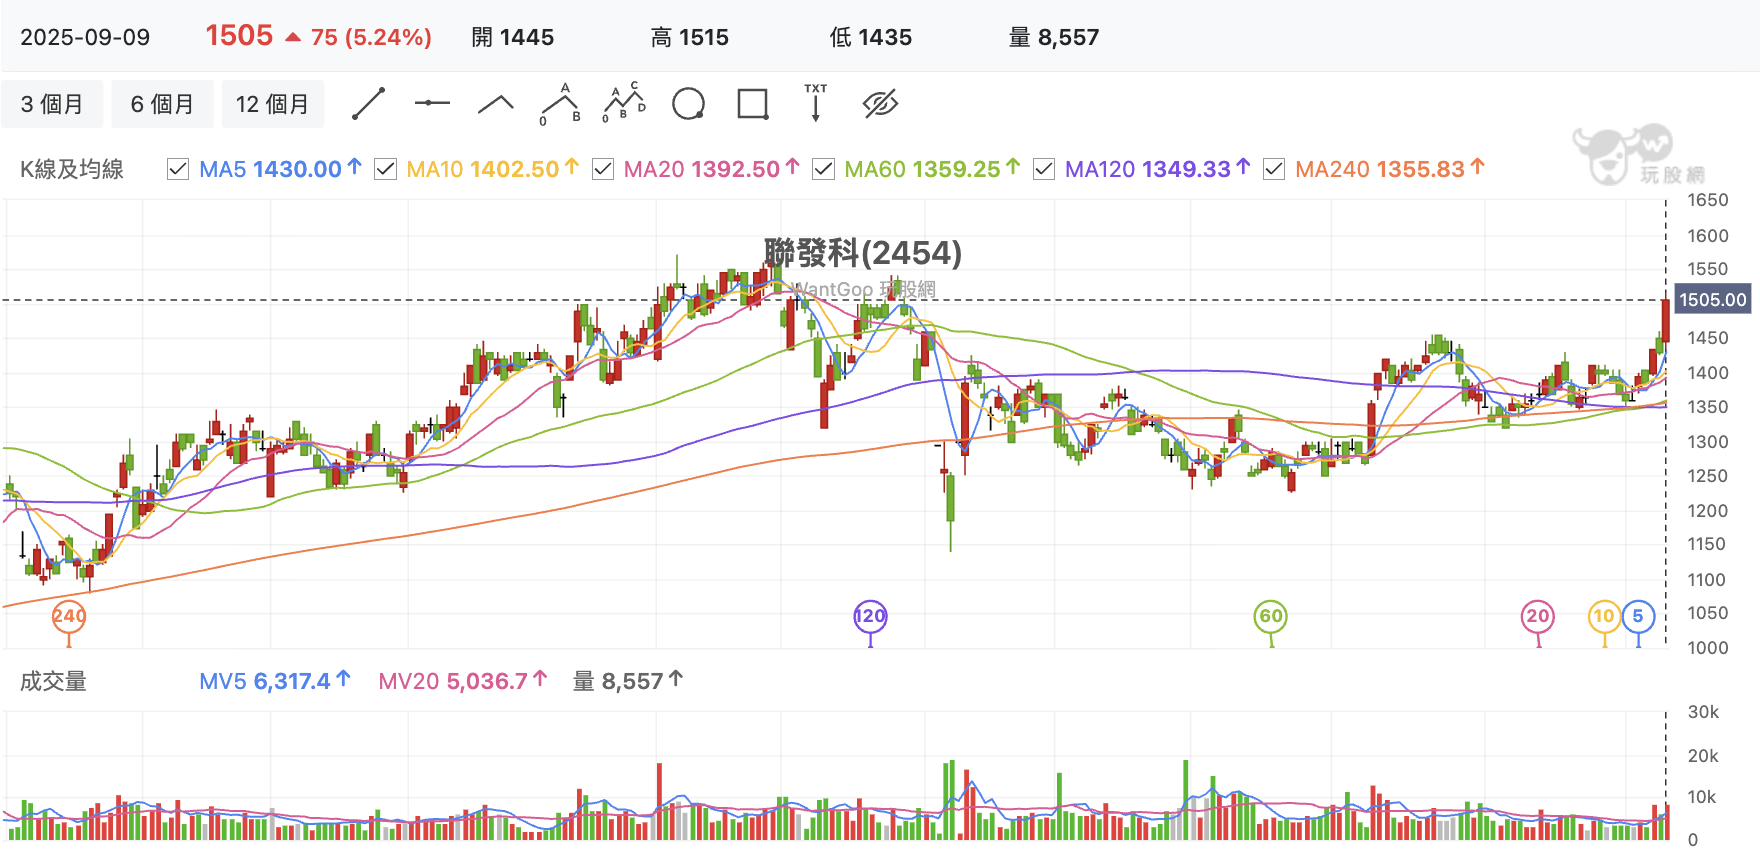Click the 量 8,557 label under 成交量
1760x856 pixels.
[628, 682]
